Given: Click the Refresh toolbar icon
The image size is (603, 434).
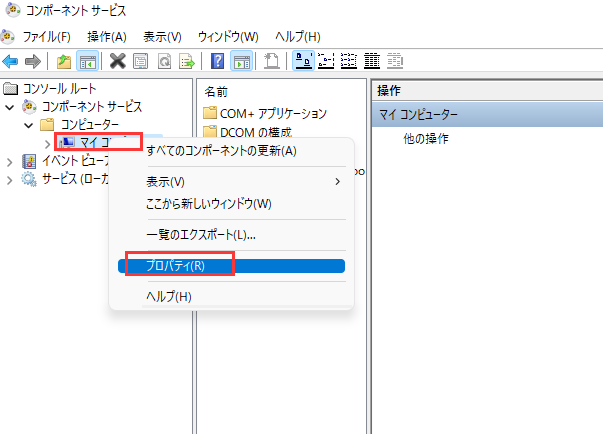Looking at the screenshot, I should click(164, 61).
